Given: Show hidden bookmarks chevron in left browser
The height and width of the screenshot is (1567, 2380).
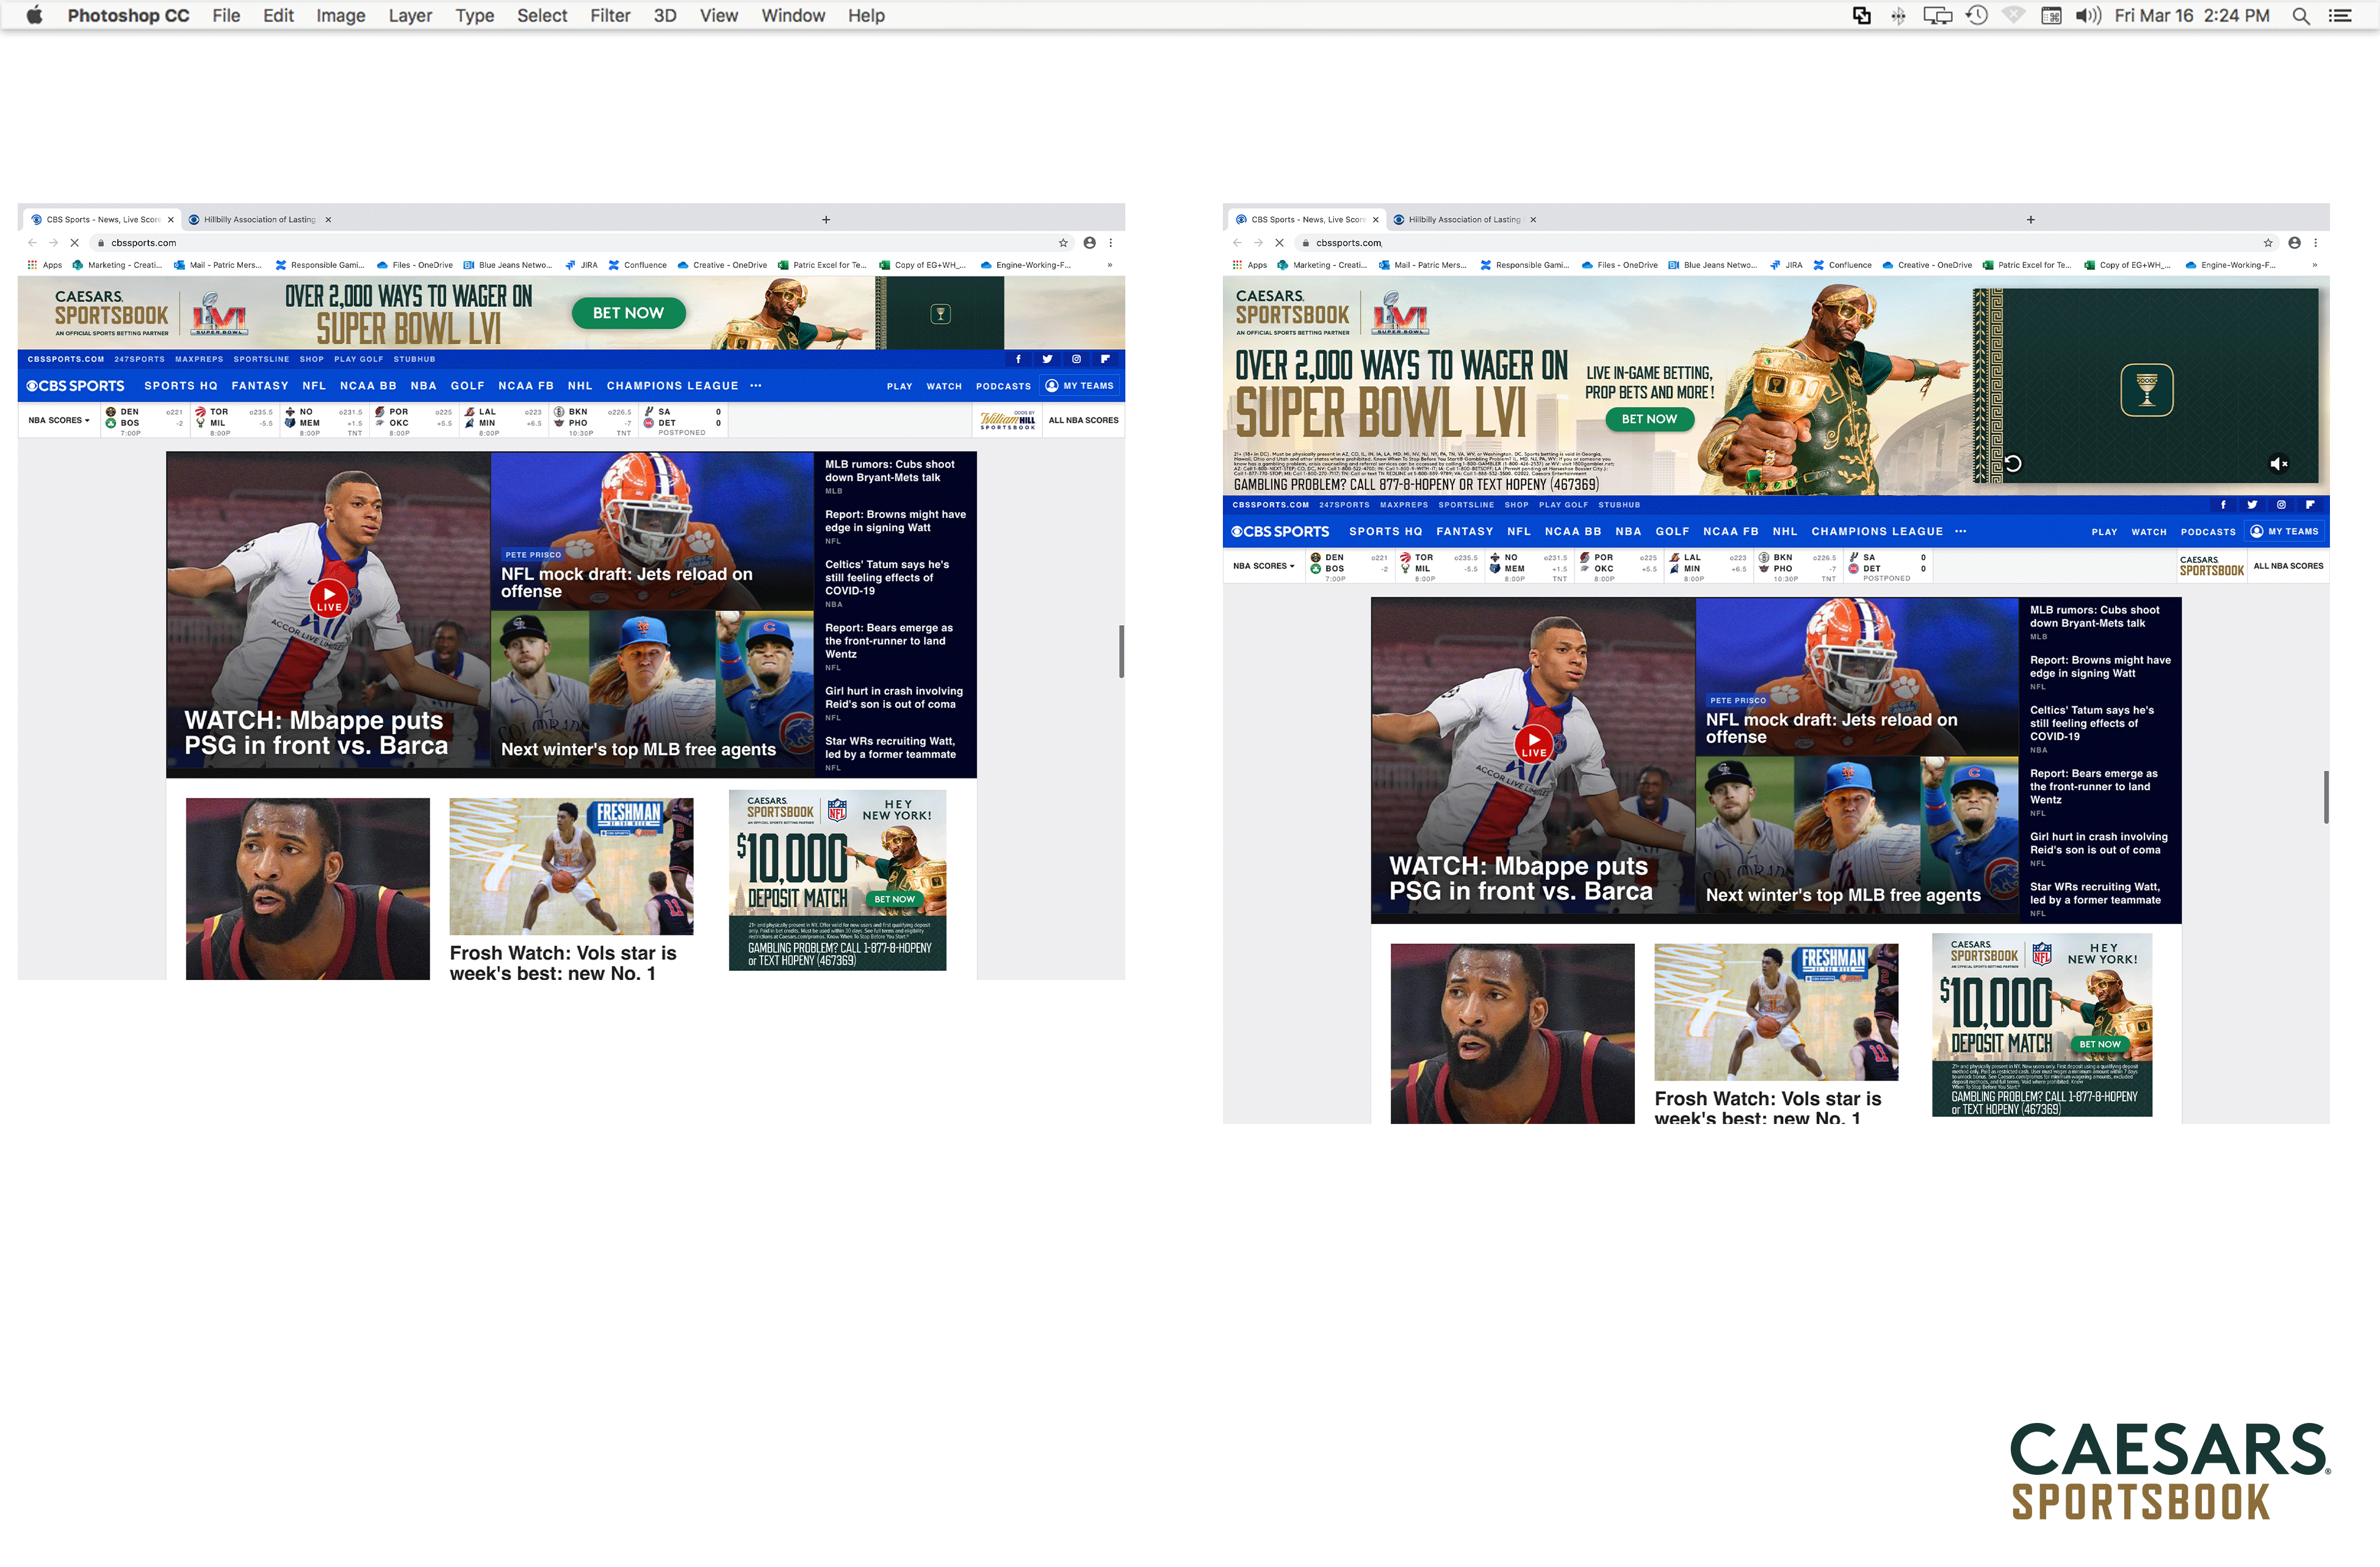Looking at the screenshot, I should (1110, 265).
